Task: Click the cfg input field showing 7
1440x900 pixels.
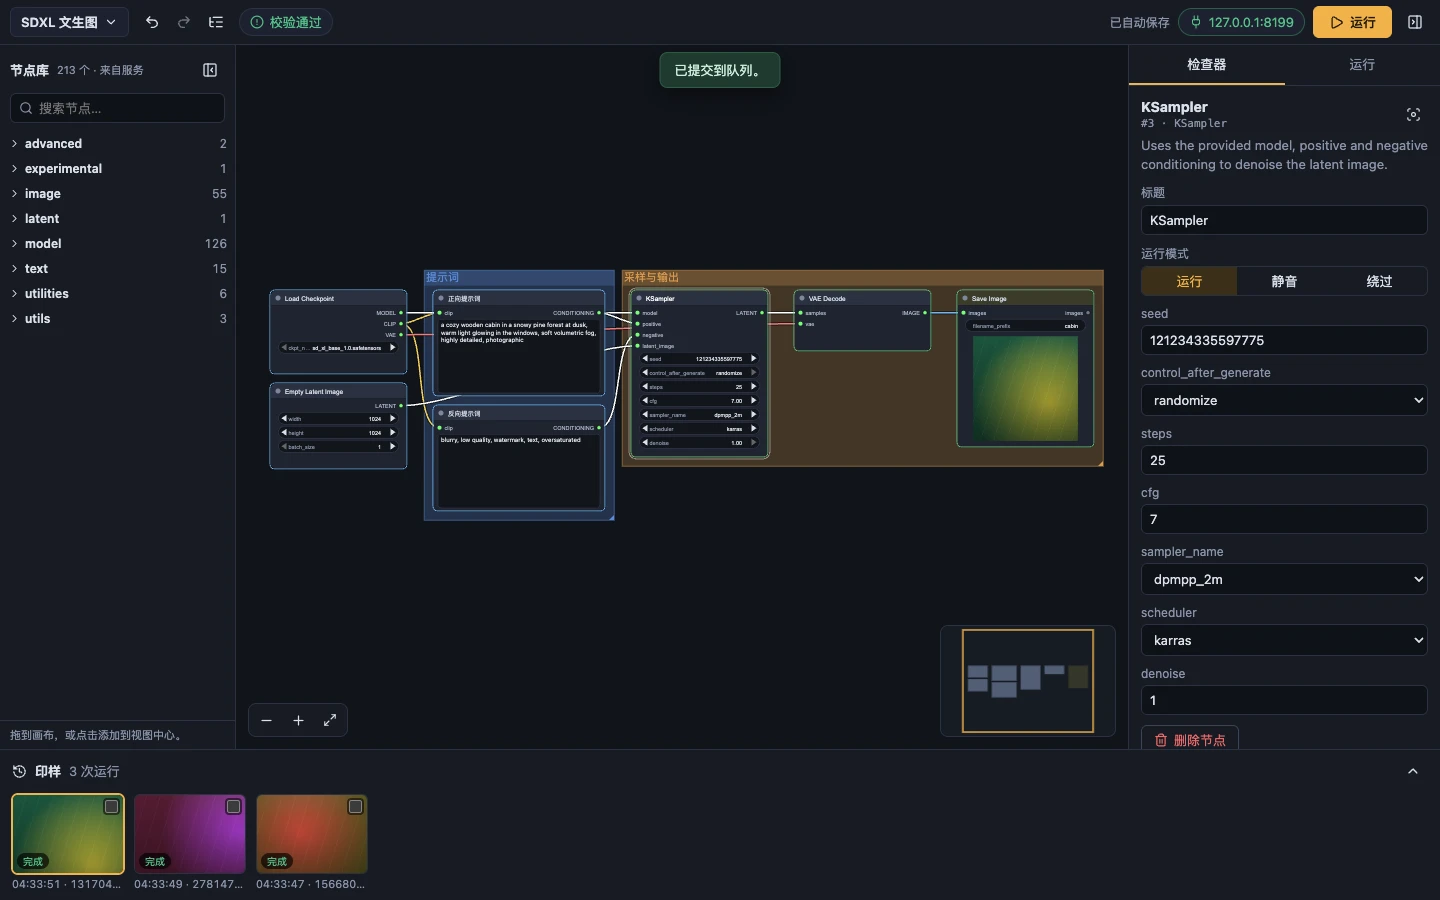Action: pyautogui.click(x=1284, y=519)
